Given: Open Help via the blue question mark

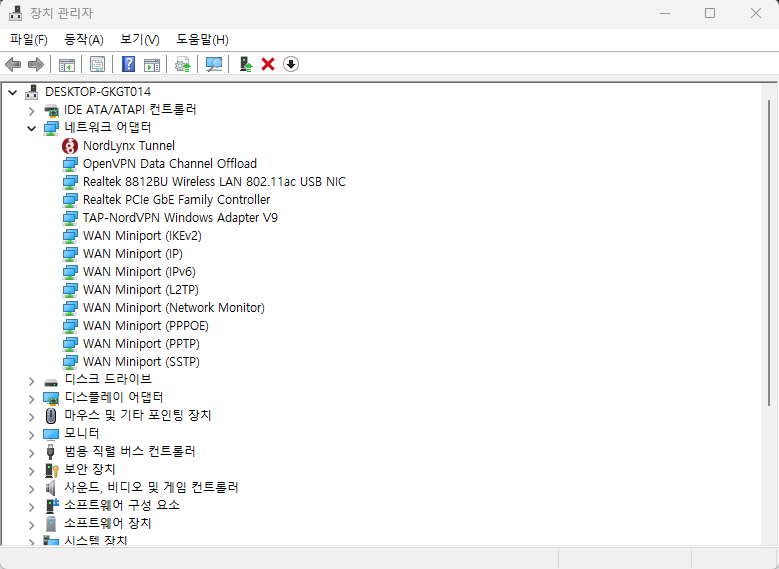Looking at the screenshot, I should coord(128,64).
